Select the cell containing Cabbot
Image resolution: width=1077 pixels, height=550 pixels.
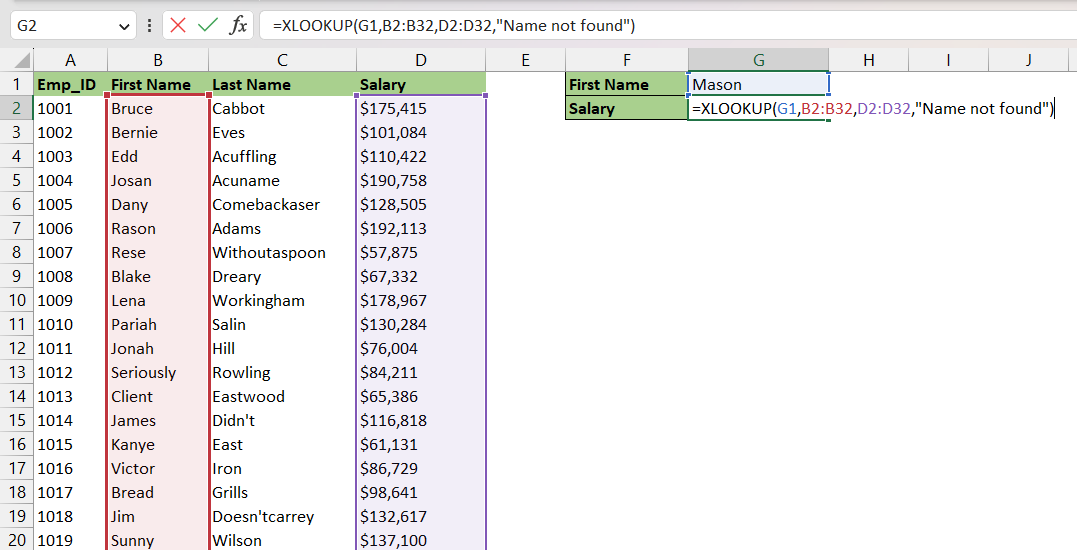[282, 108]
